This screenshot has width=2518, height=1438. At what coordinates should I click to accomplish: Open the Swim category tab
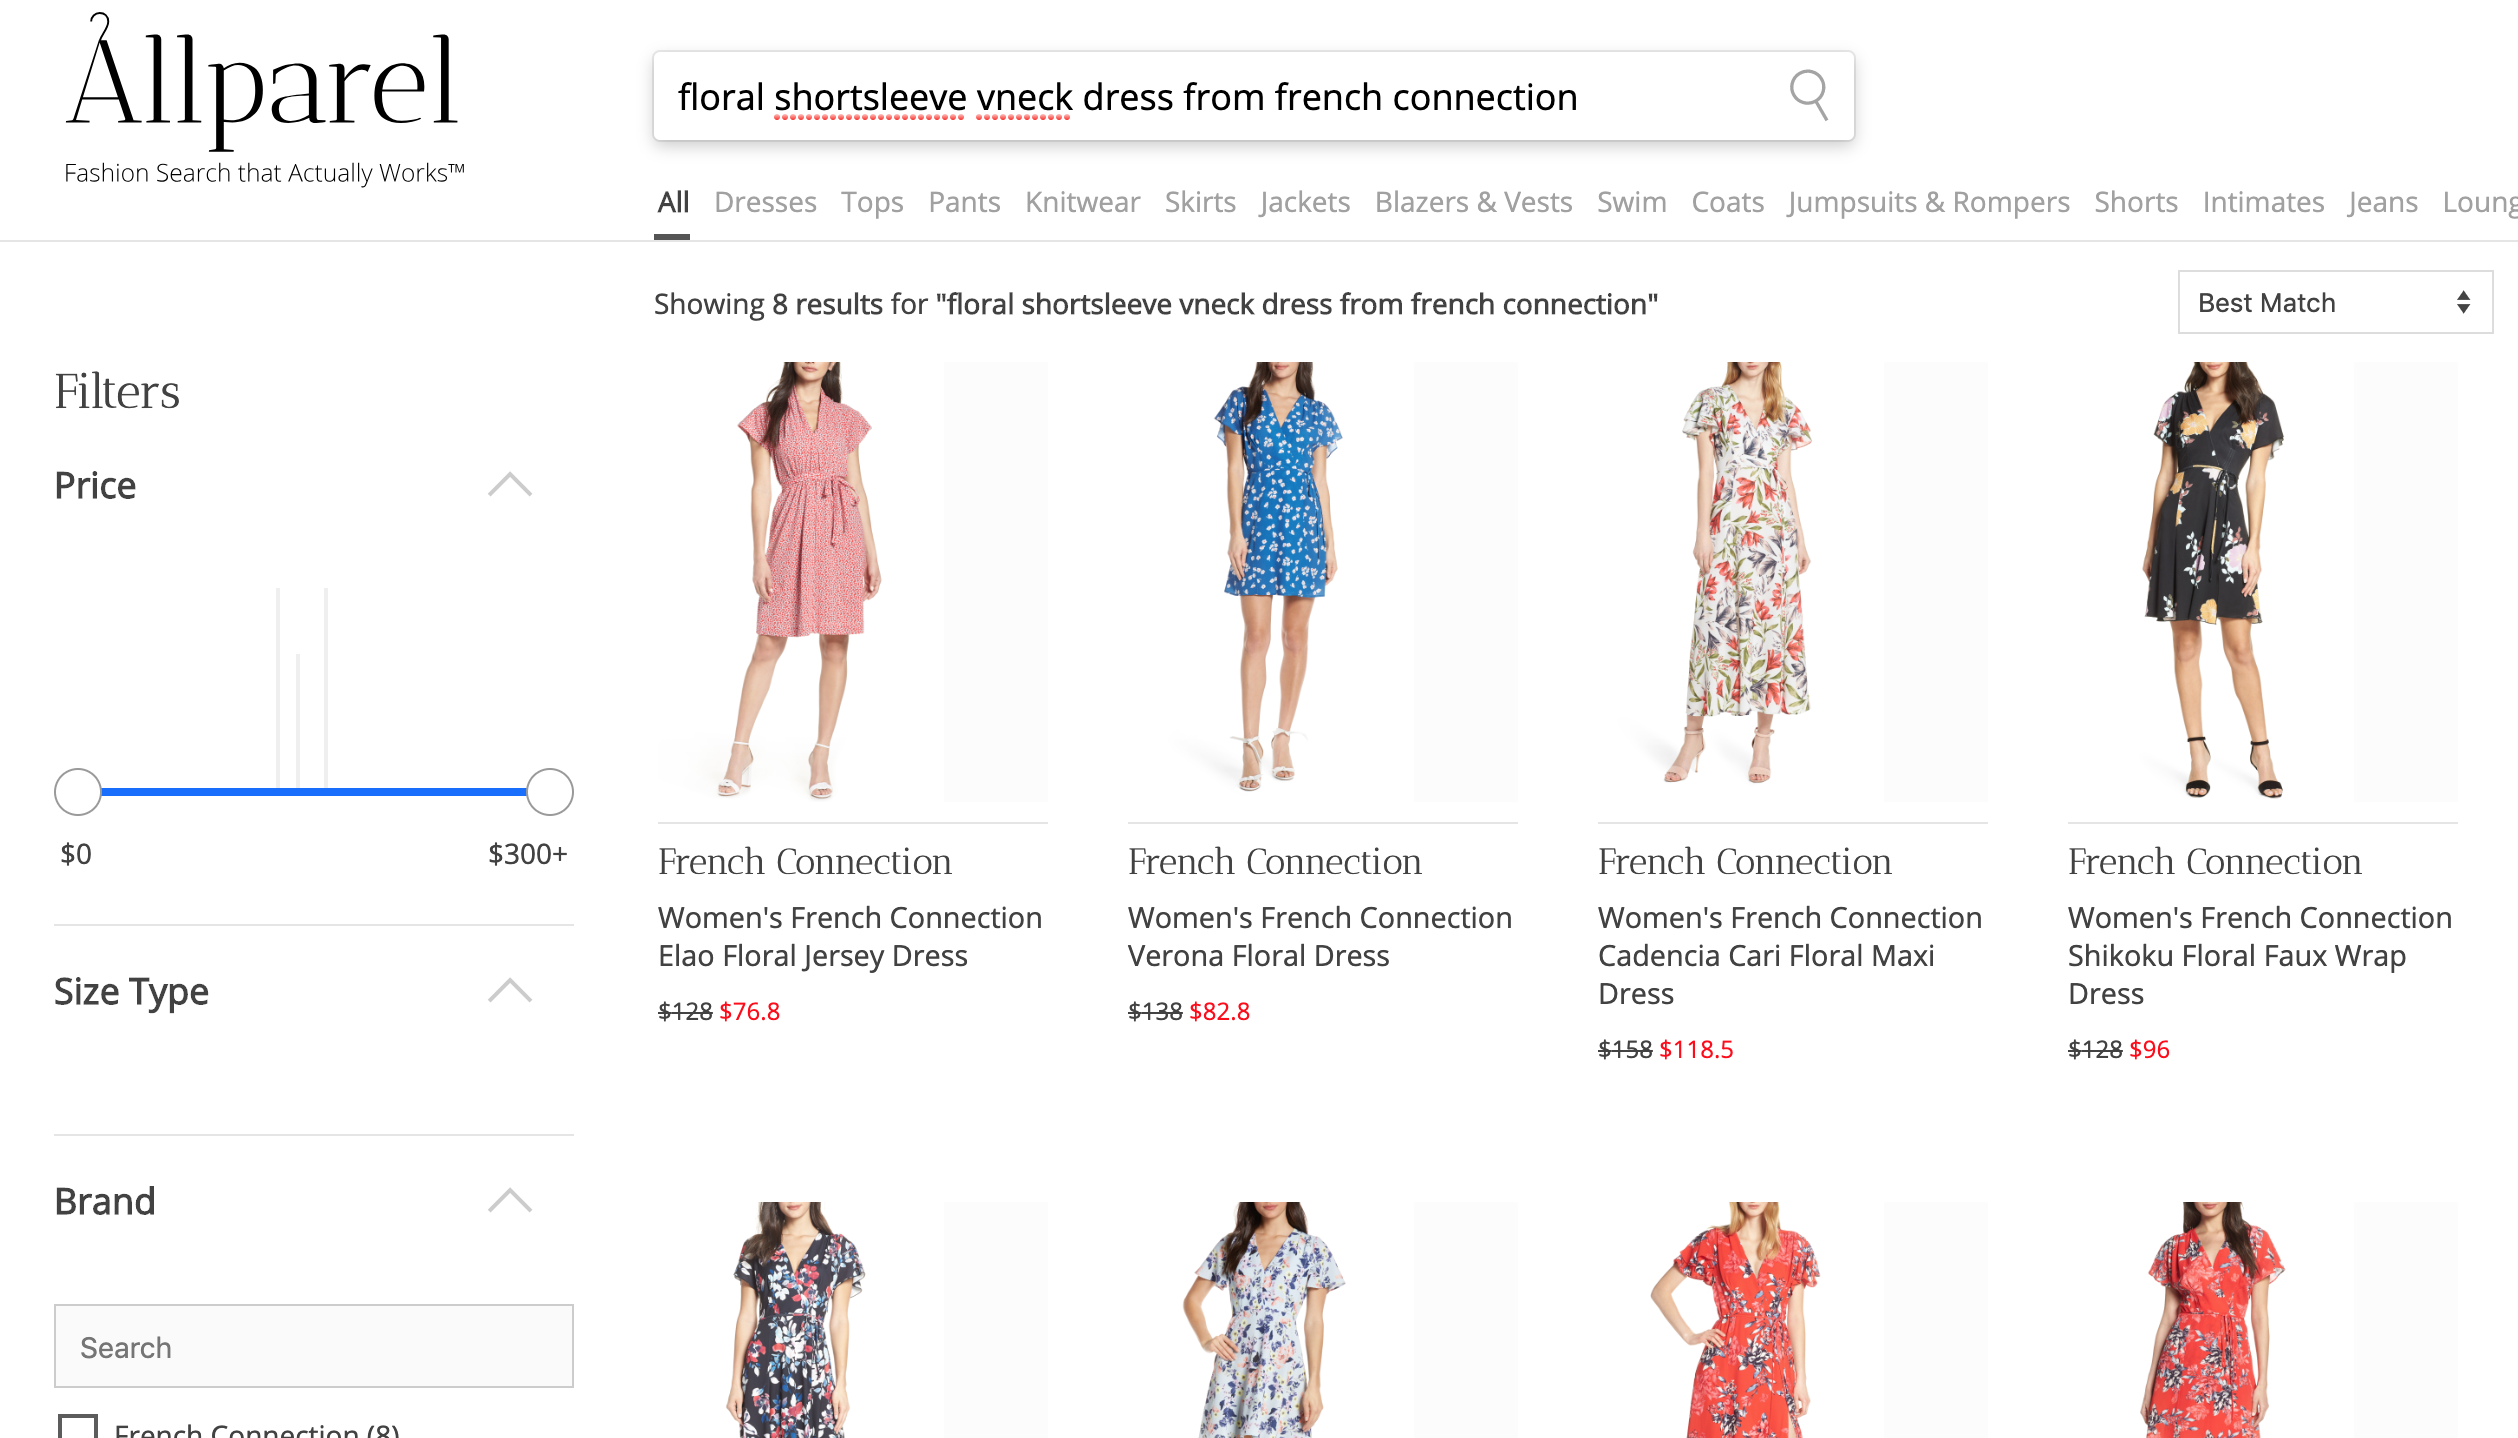1631,203
